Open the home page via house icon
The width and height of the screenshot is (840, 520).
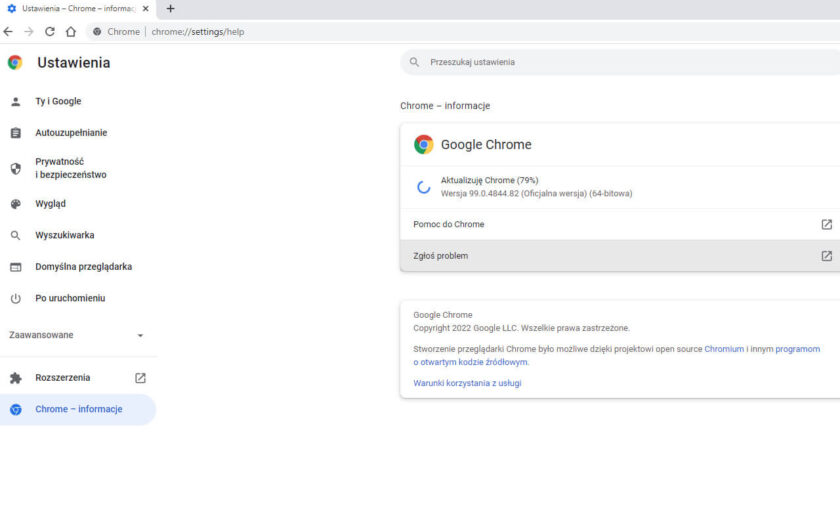click(x=71, y=32)
